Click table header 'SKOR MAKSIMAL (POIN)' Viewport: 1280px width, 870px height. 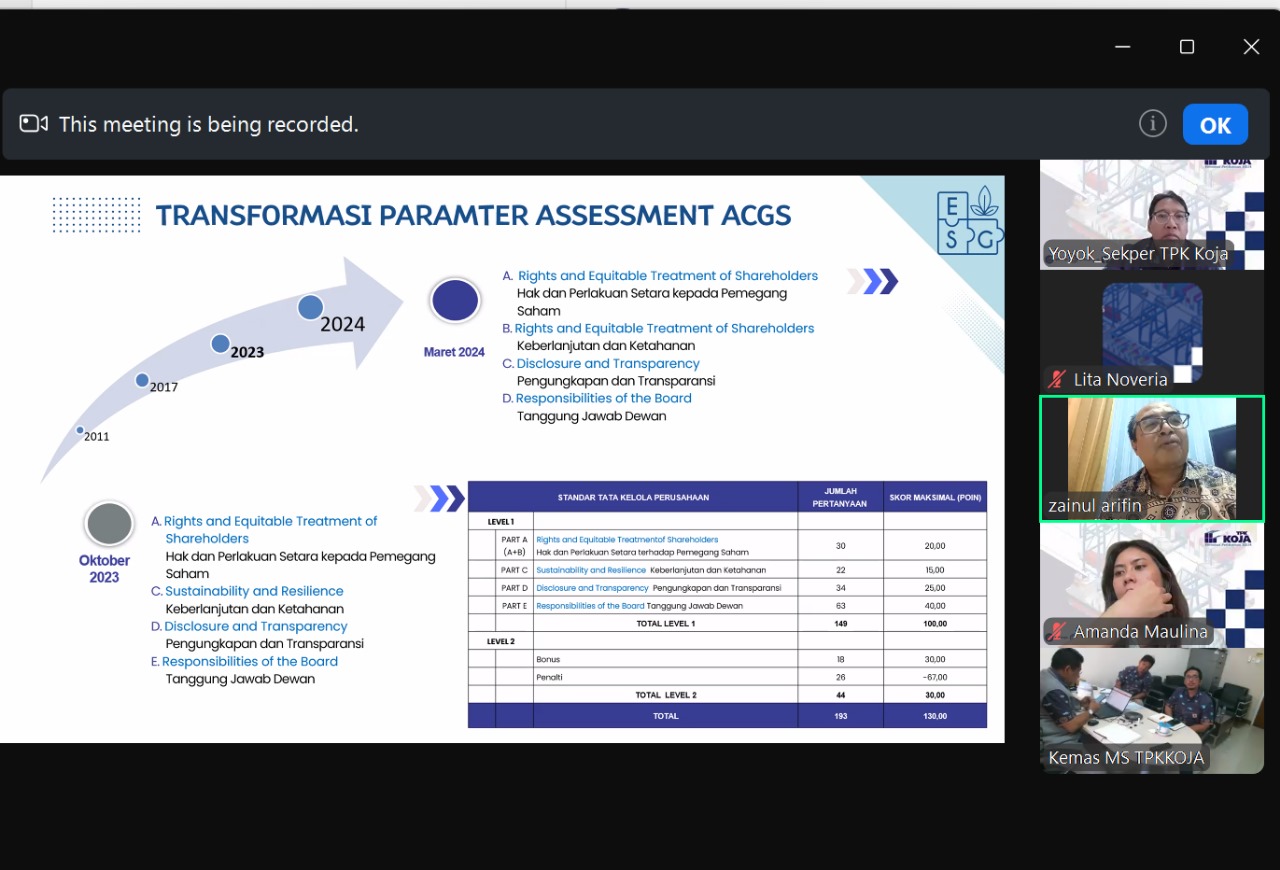[935, 497]
